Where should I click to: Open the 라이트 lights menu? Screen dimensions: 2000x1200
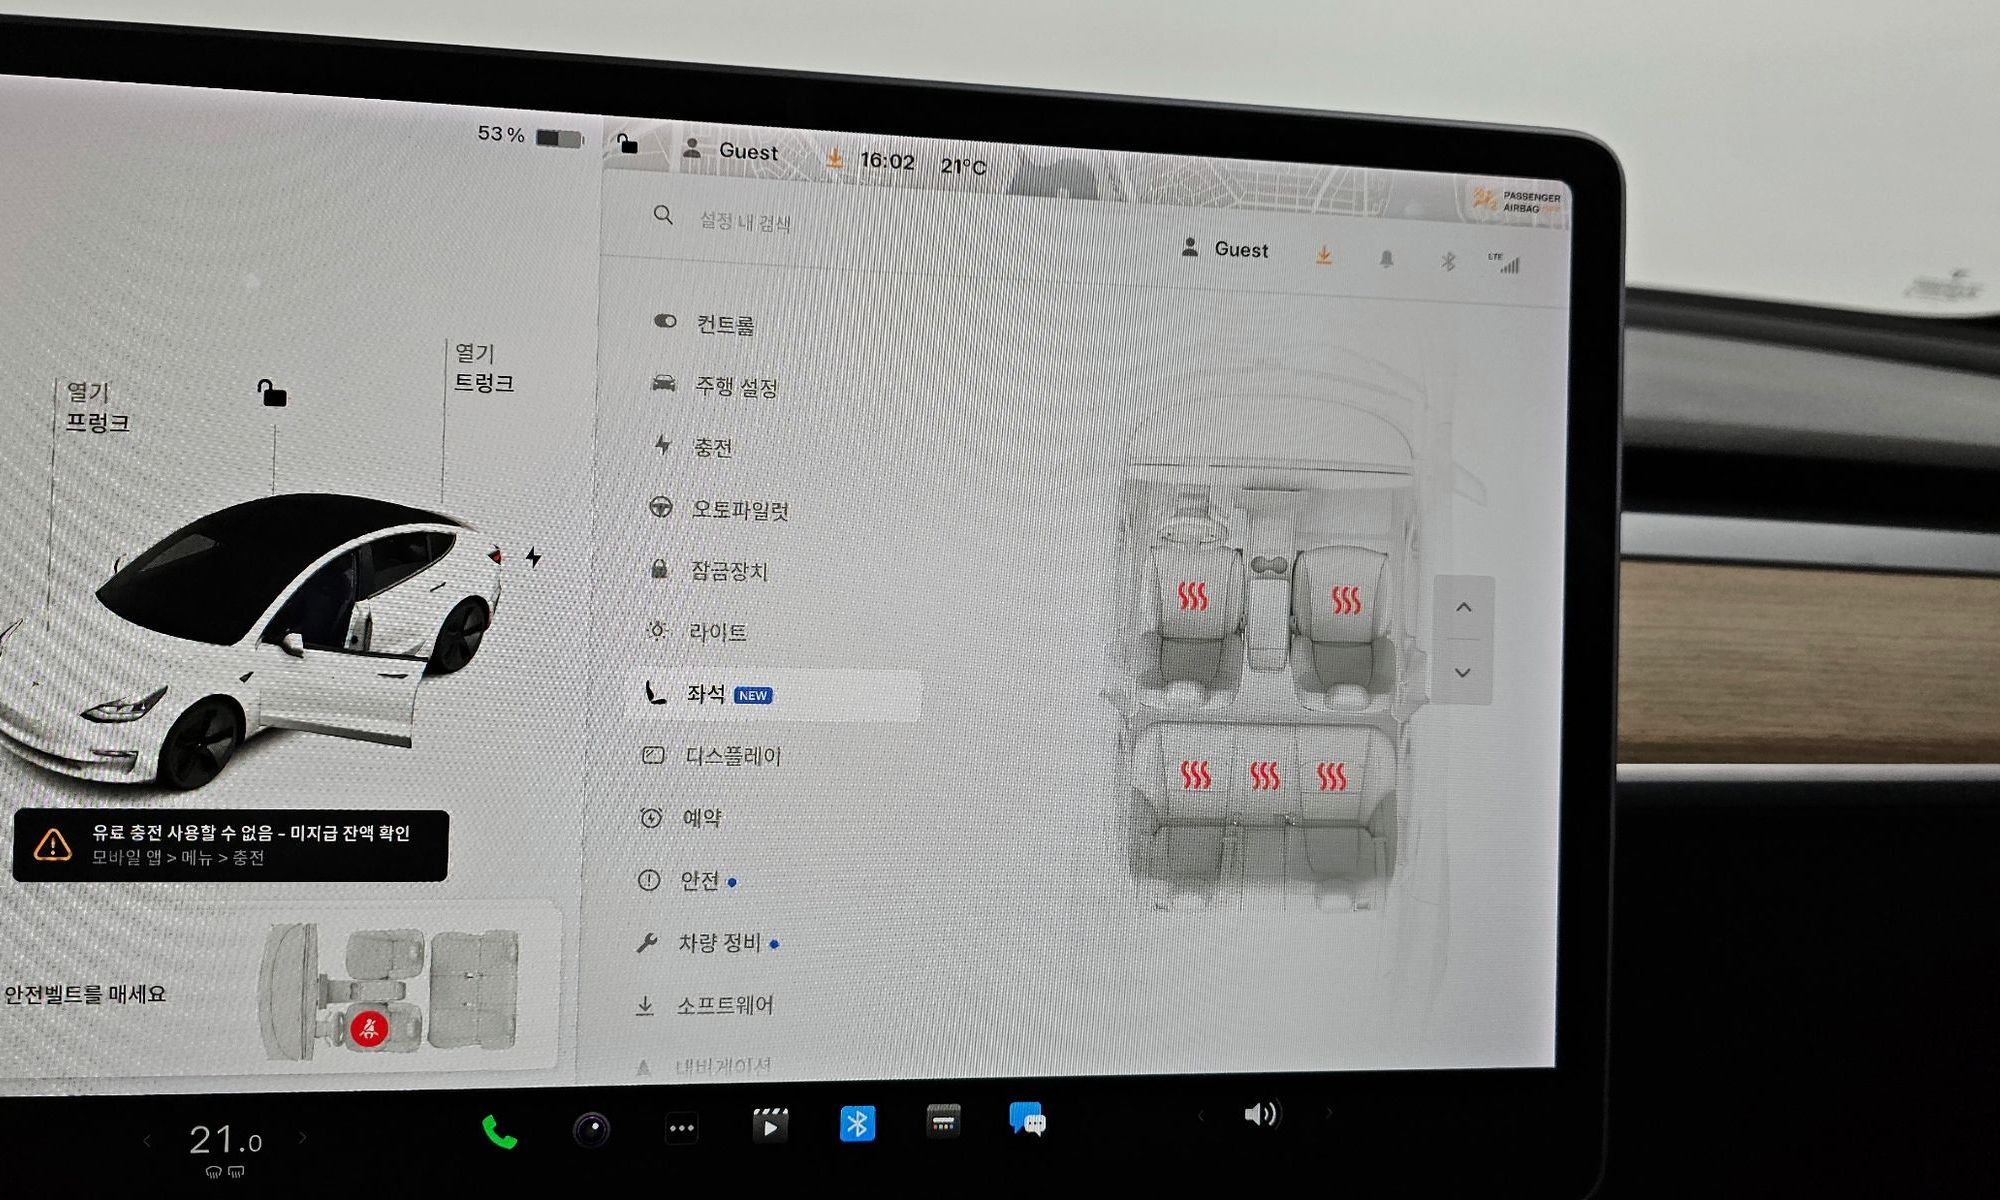click(x=697, y=631)
